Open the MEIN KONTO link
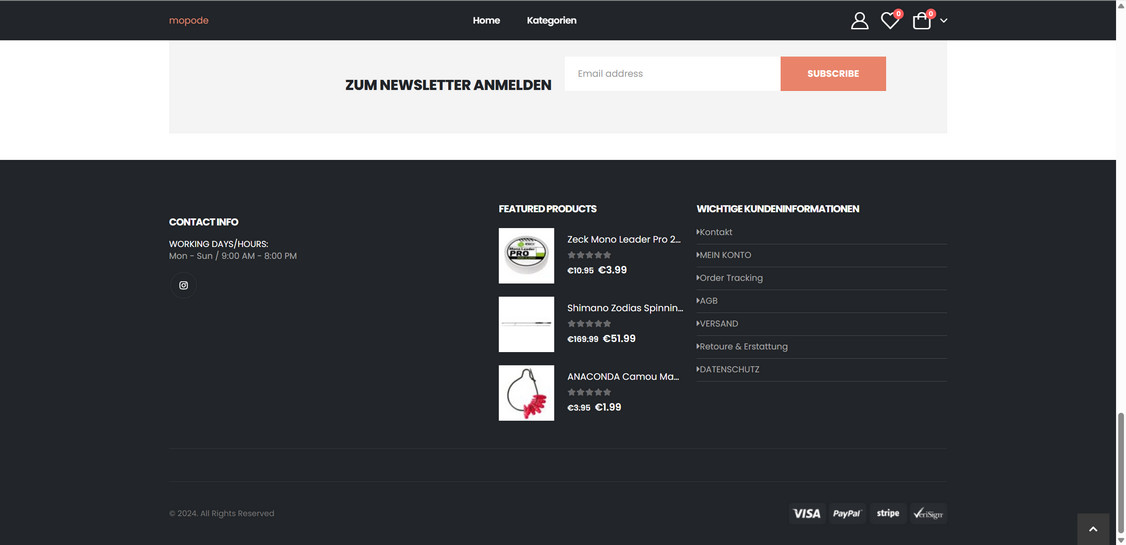The height and width of the screenshot is (545, 1126). 725,255
